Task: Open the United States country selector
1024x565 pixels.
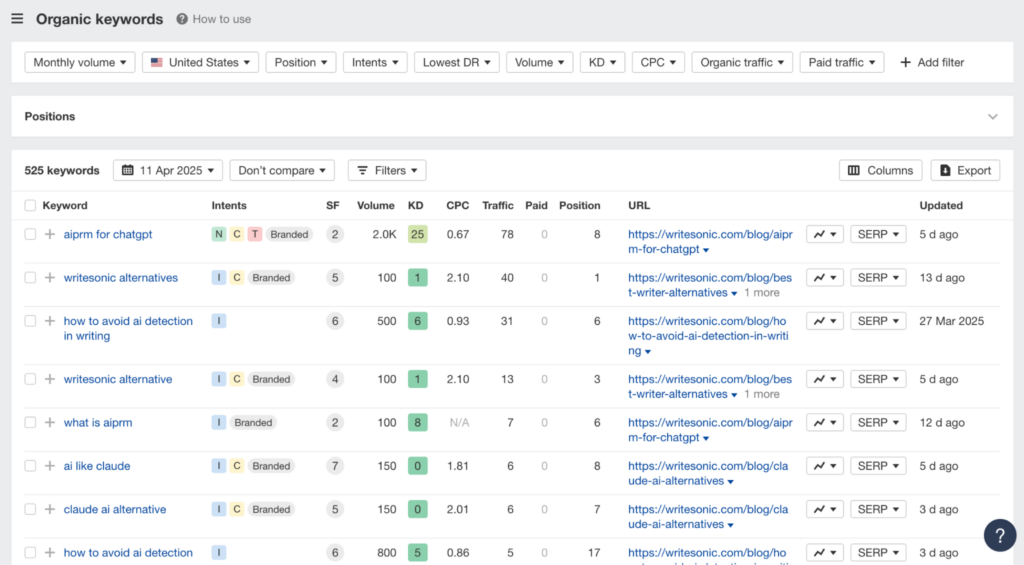Action: coord(200,62)
